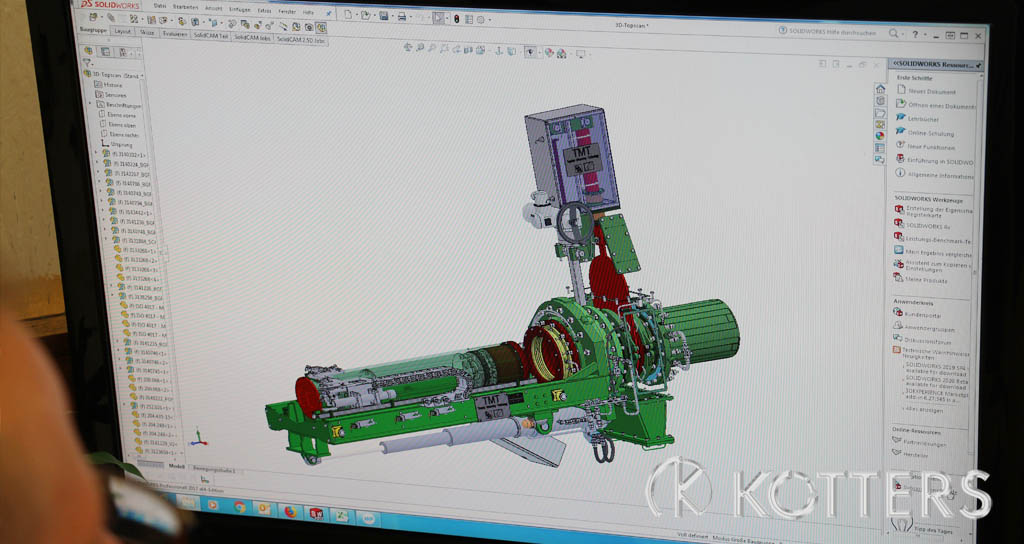Switch to the Bewegungsstudie 1 bottom tab
The width and height of the screenshot is (1024, 544).
click(212, 470)
